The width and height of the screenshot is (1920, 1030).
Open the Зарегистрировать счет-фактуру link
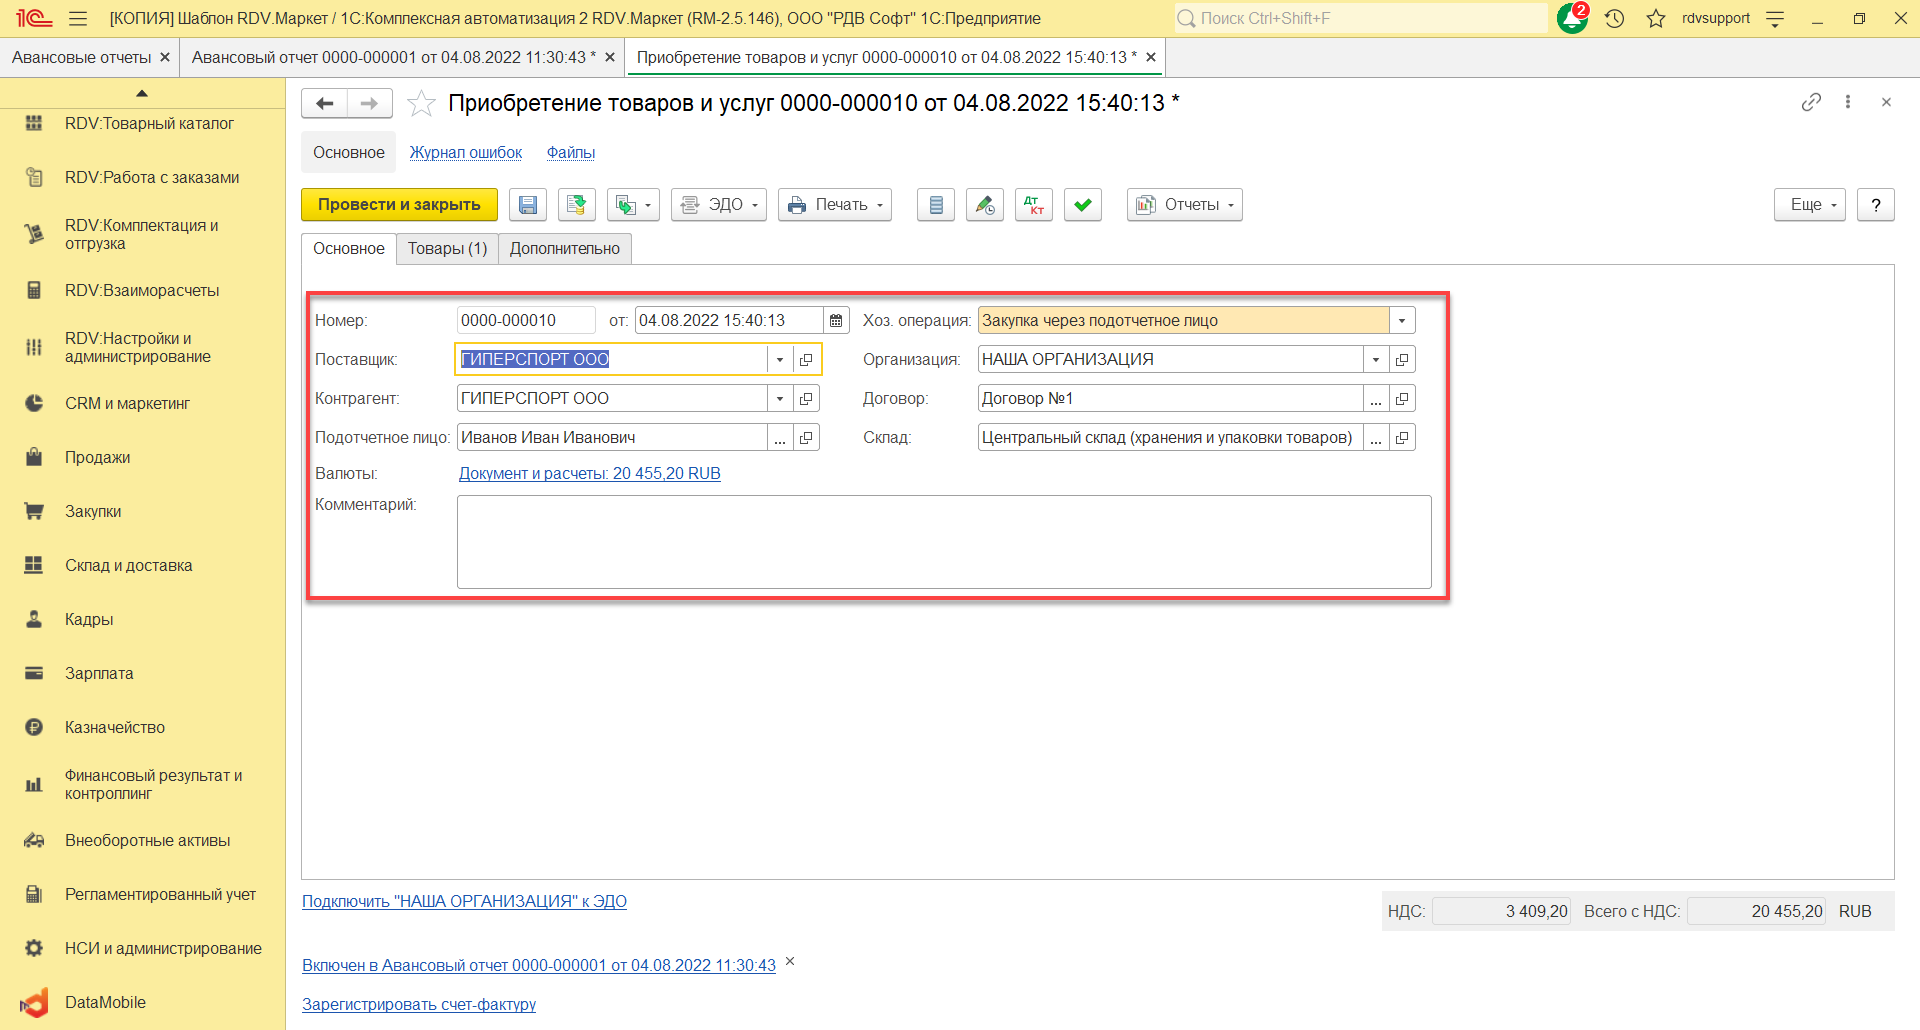pos(419,1004)
